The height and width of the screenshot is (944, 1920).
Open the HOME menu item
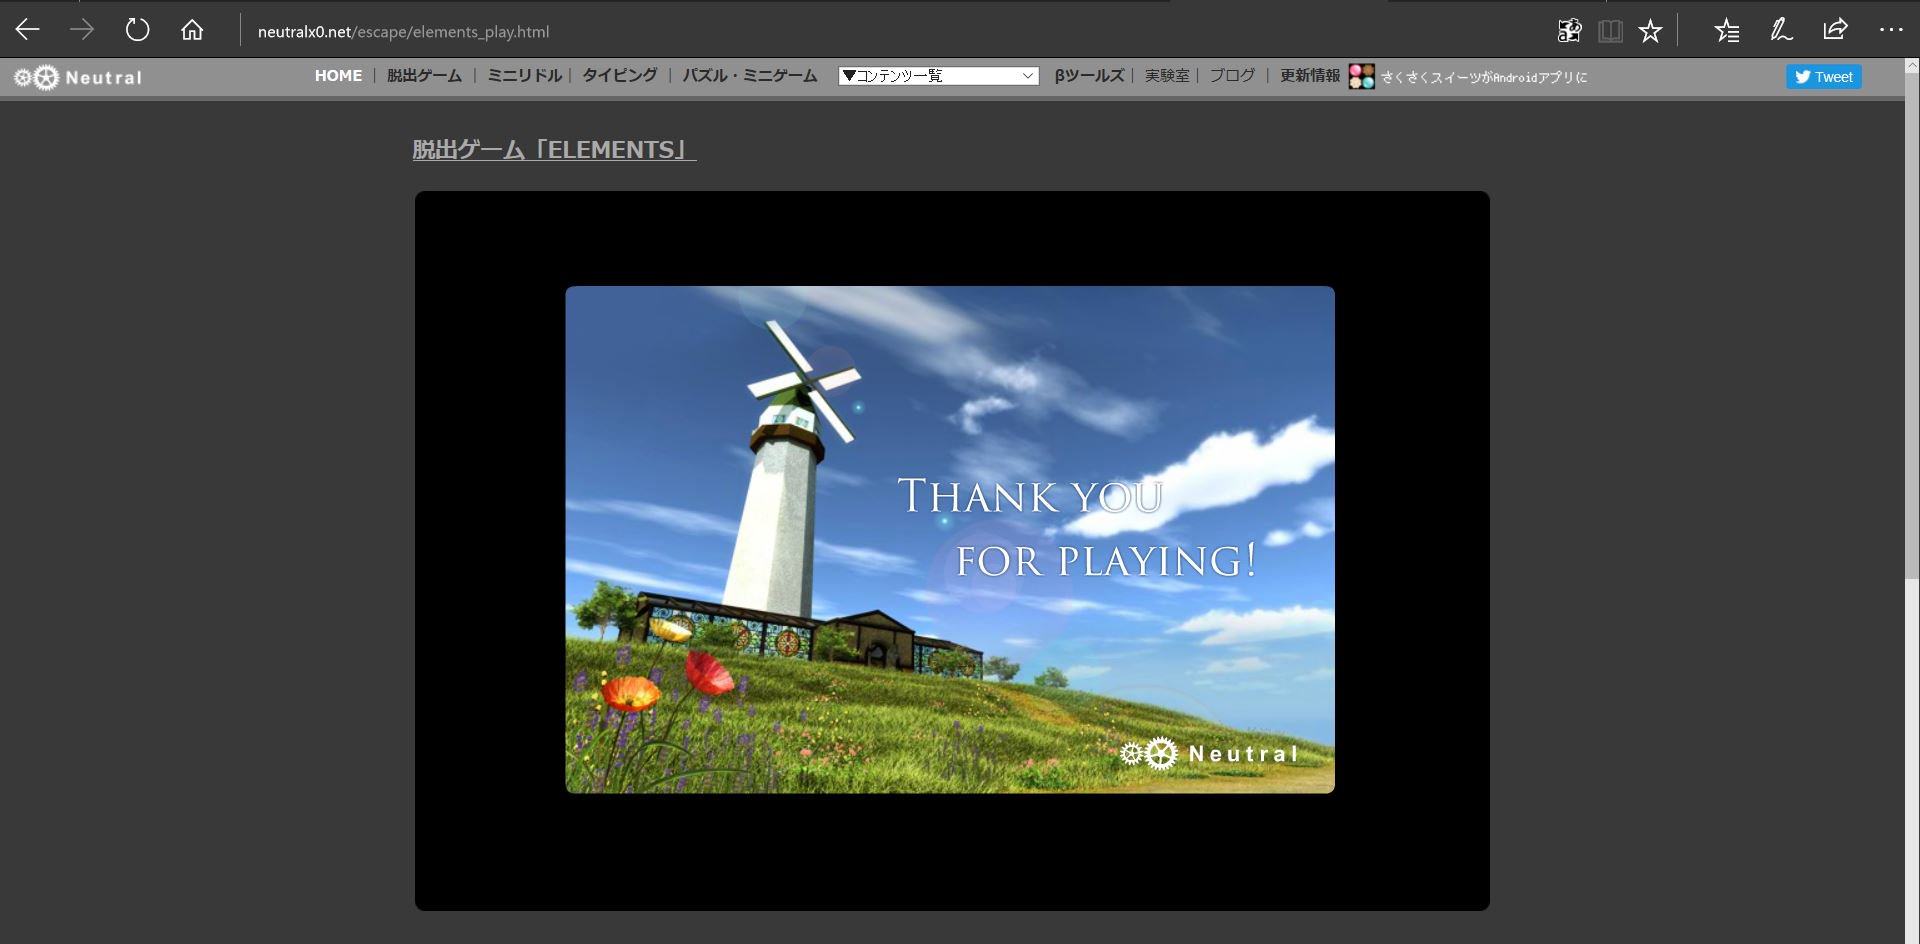[338, 76]
